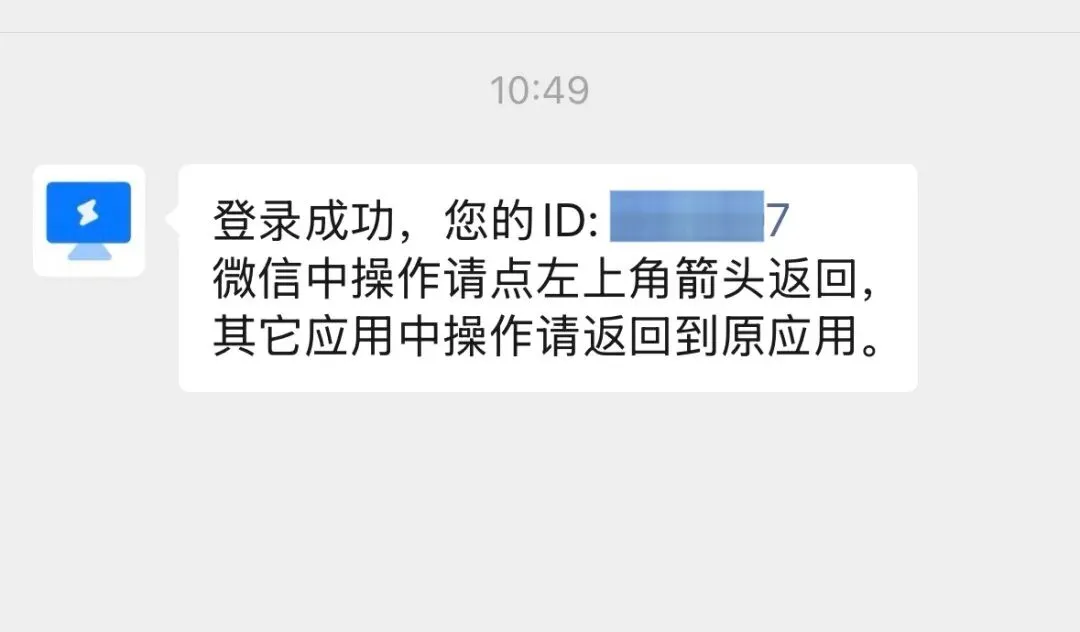Tap the sender's blue monitor avatar
Screen dimensions: 1080x632
pyautogui.click(x=89, y=221)
